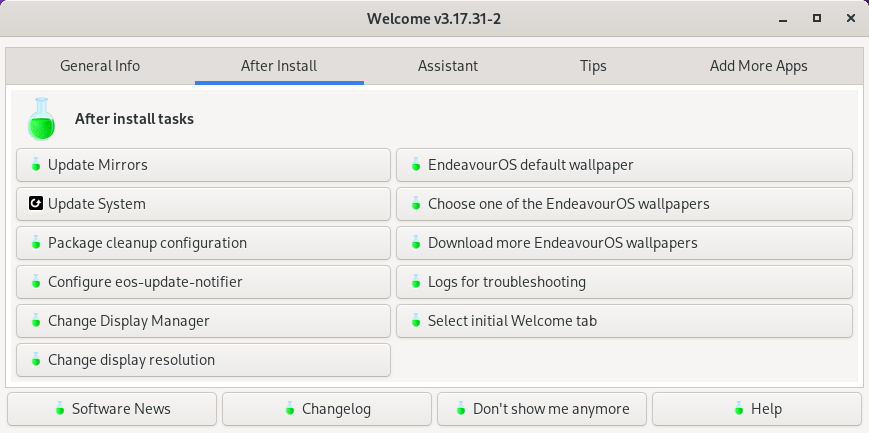The height and width of the screenshot is (433, 869).
Task: Click the Update Mirrors button
Action: (203, 165)
